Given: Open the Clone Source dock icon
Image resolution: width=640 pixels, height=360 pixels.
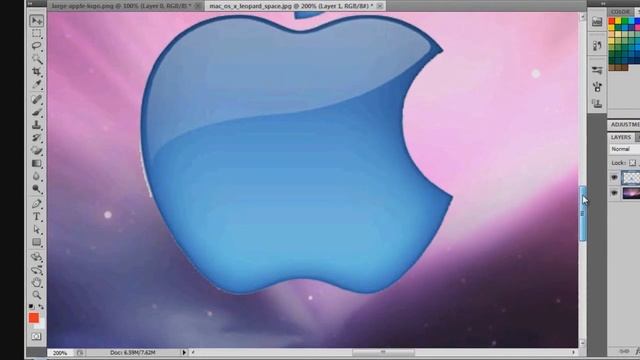Looking at the screenshot, I should (x=597, y=87).
